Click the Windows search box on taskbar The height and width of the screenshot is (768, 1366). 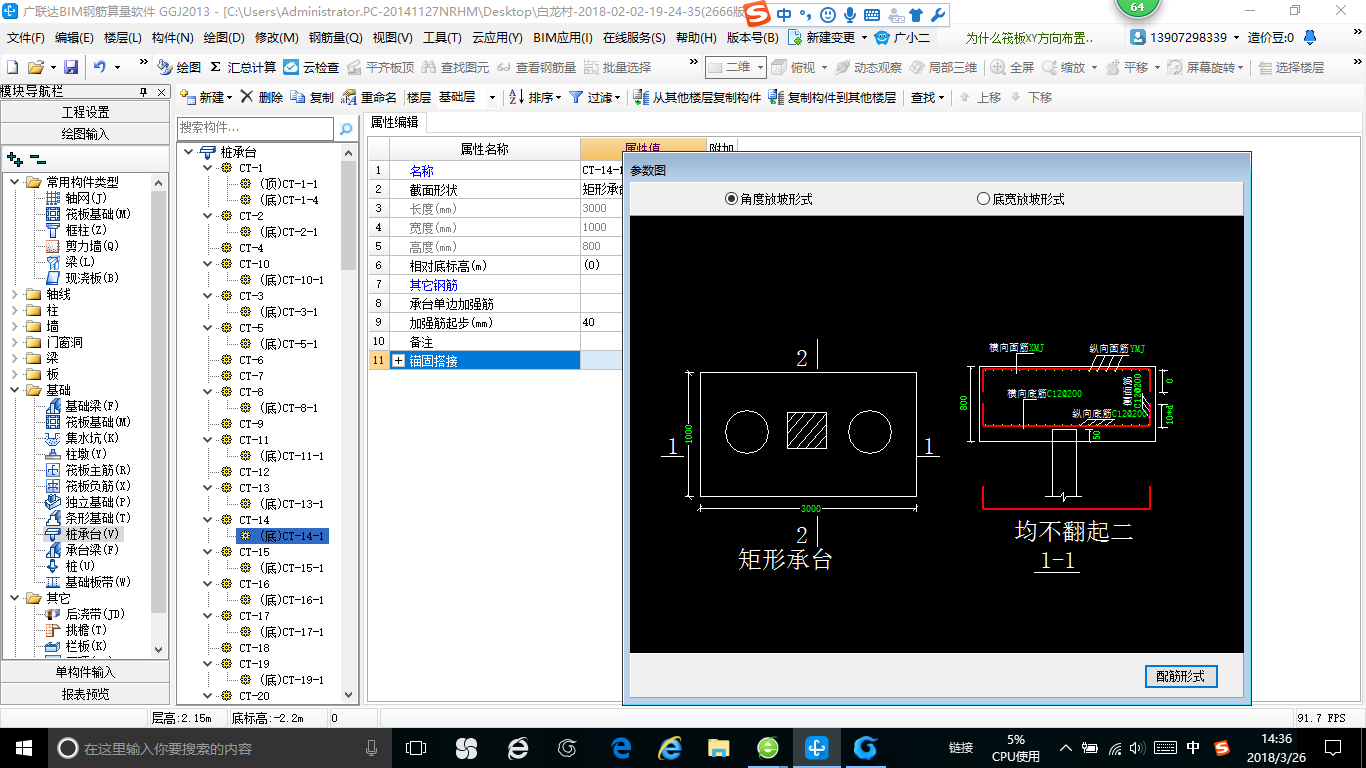click(x=218, y=748)
